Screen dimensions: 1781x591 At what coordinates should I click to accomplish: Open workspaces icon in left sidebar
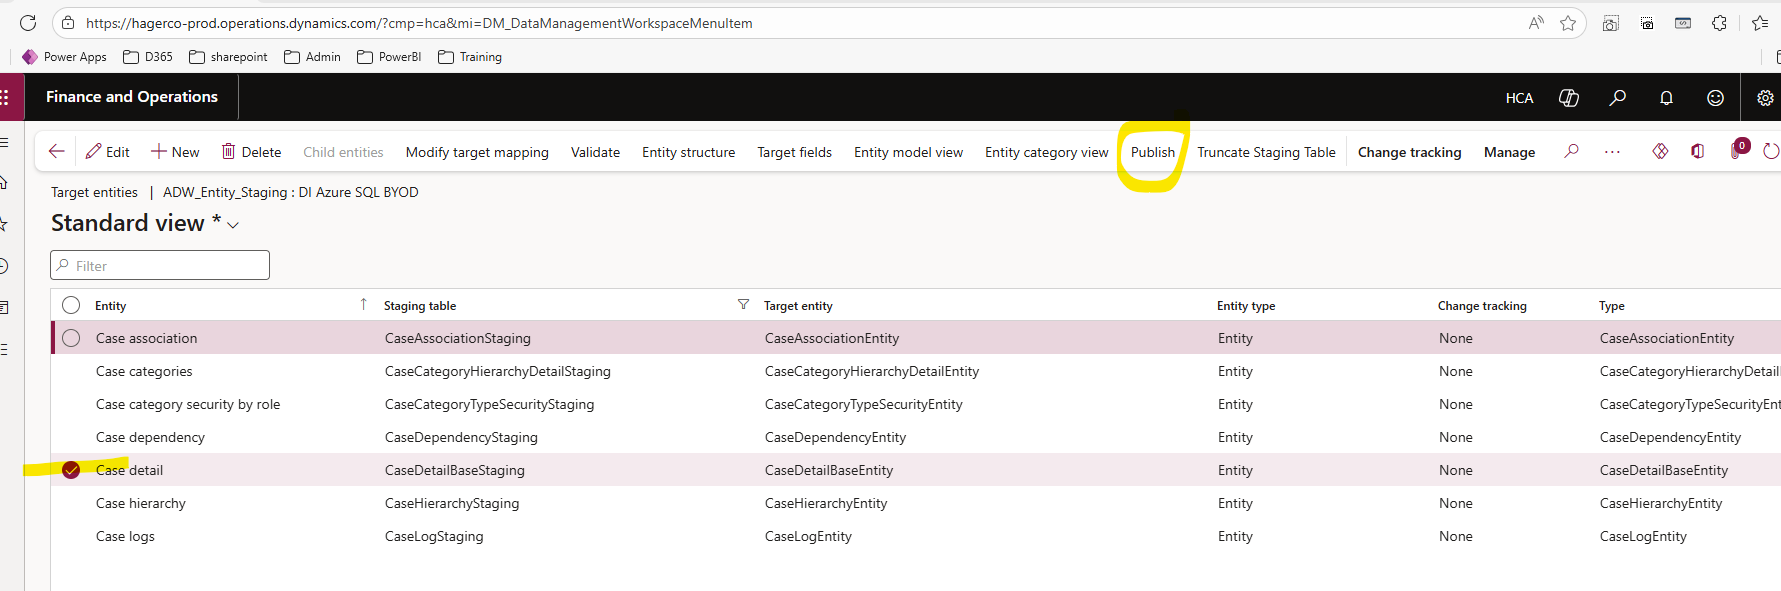(x=4, y=307)
